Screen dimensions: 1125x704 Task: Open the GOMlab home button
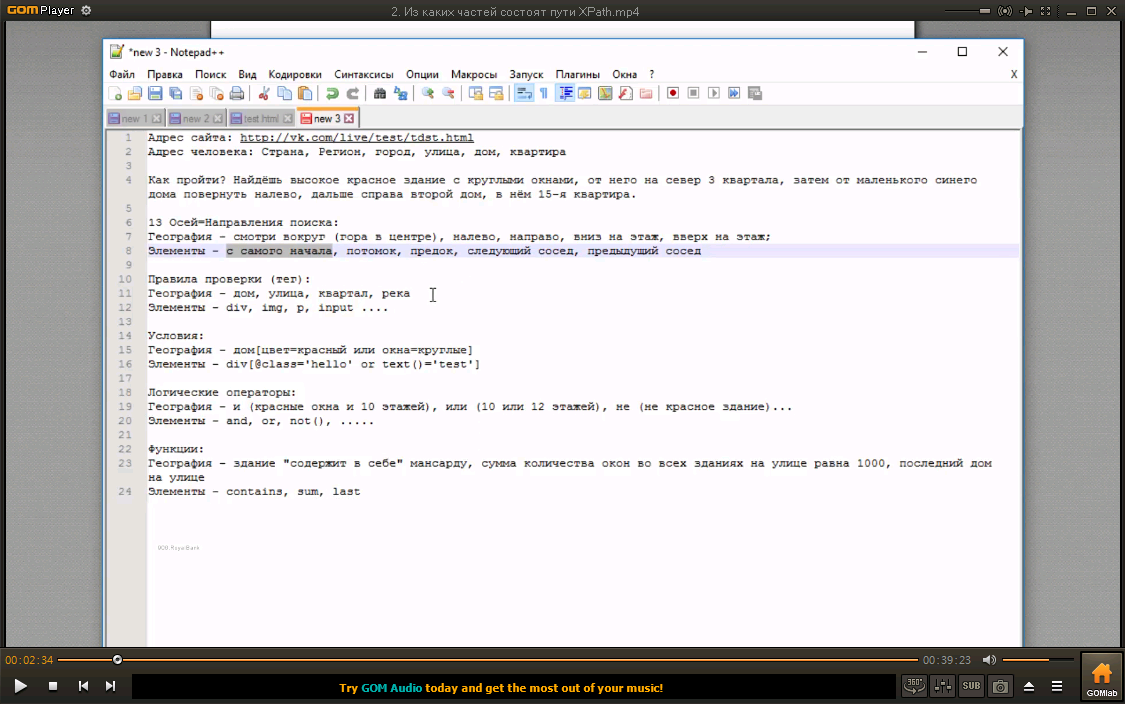click(x=1100, y=678)
